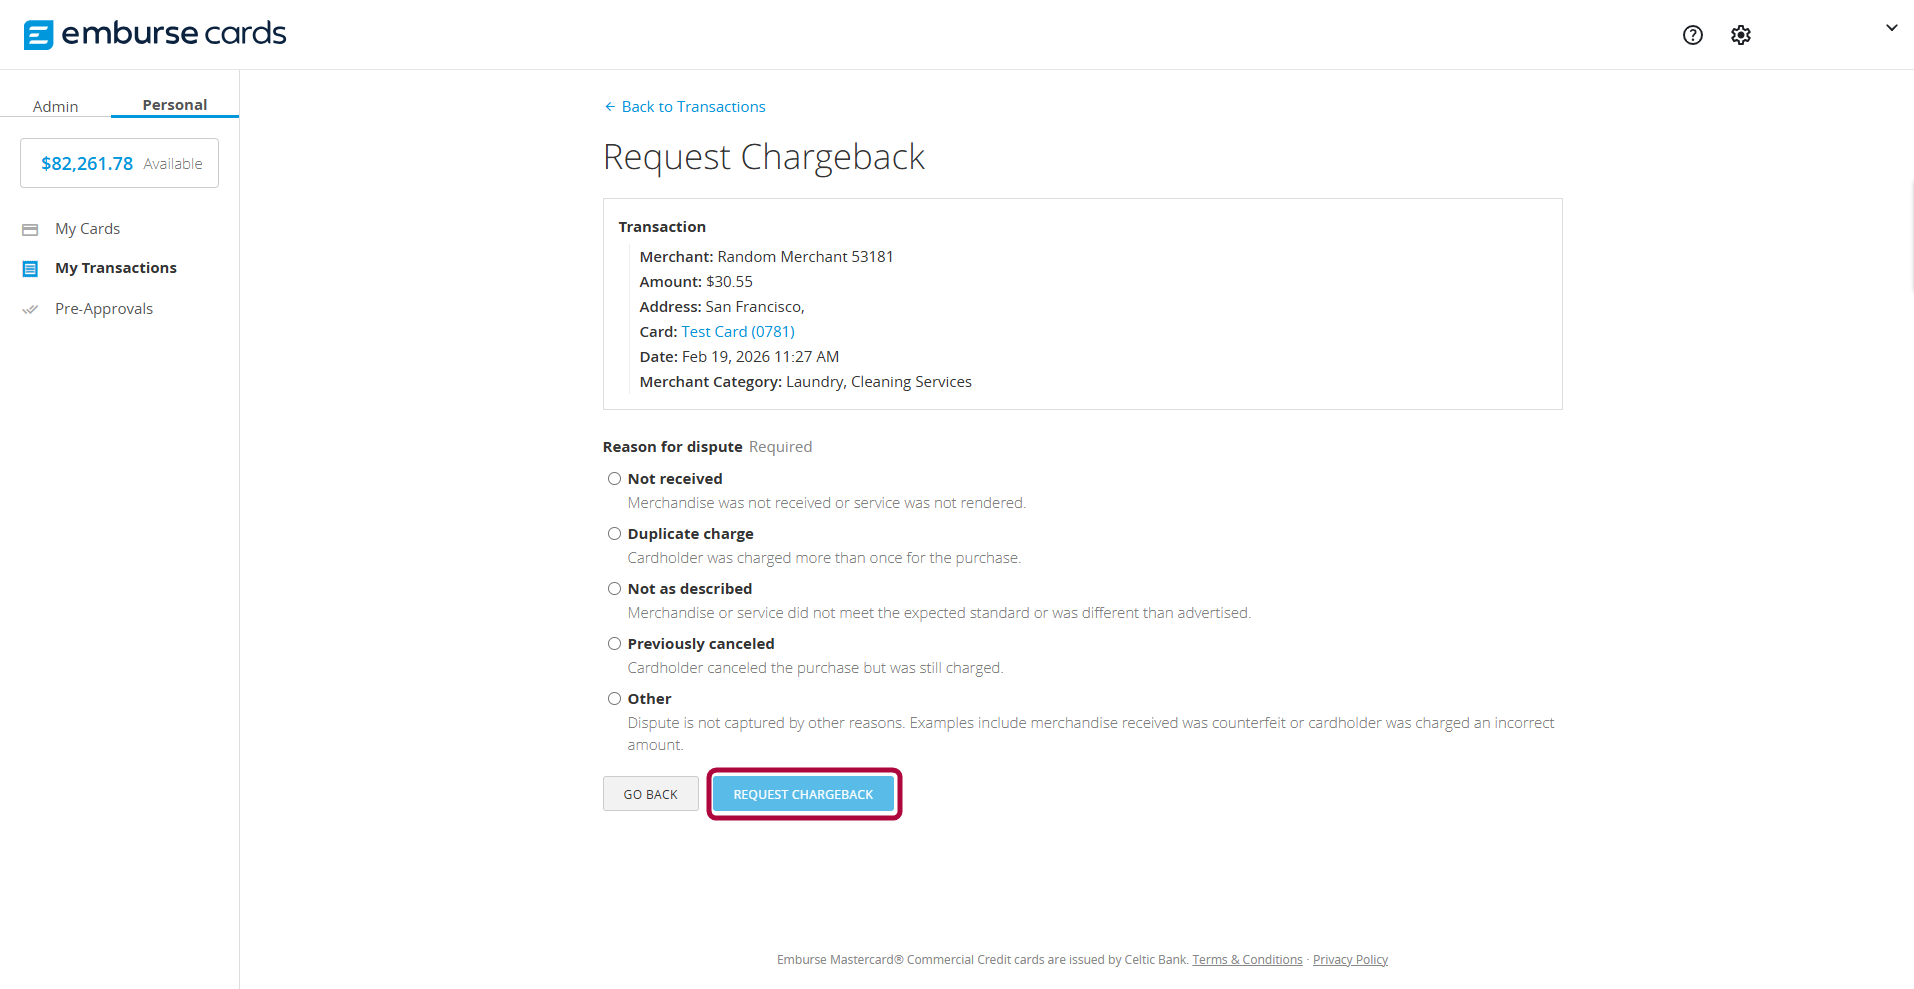Open the Privacy Policy link
Image resolution: width=1914 pixels, height=989 pixels.
1350,959
